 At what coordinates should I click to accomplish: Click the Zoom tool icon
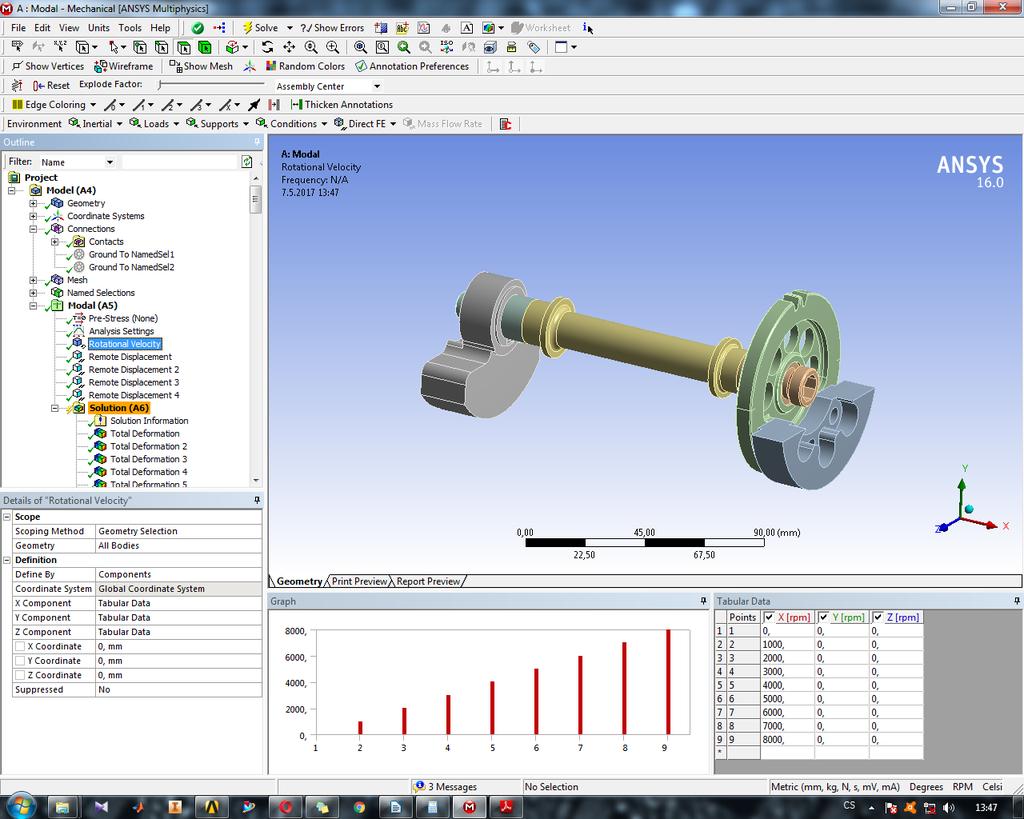(x=311, y=47)
